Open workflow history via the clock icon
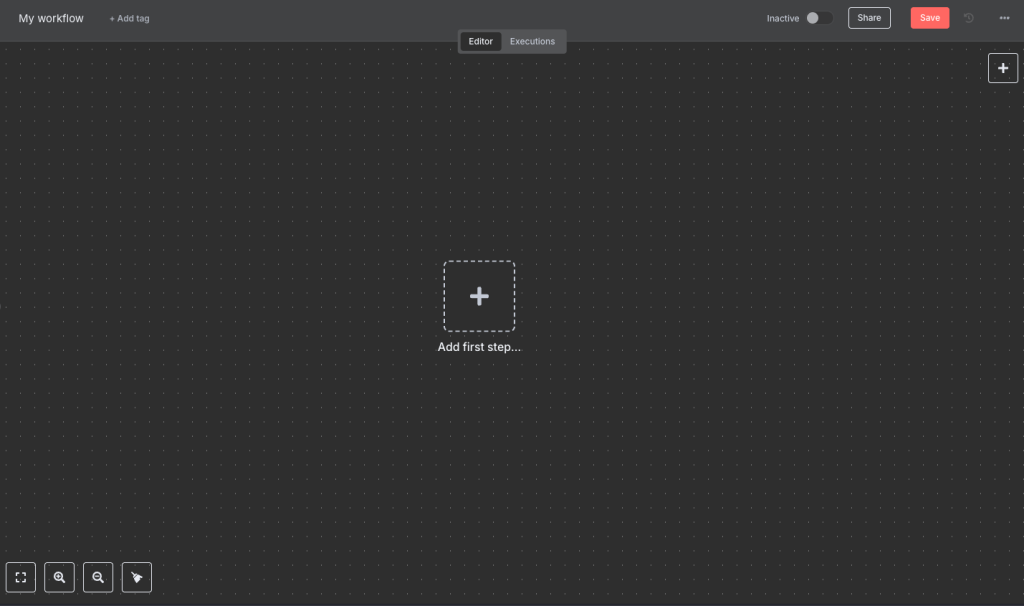The width and height of the screenshot is (1024, 606). (969, 18)
